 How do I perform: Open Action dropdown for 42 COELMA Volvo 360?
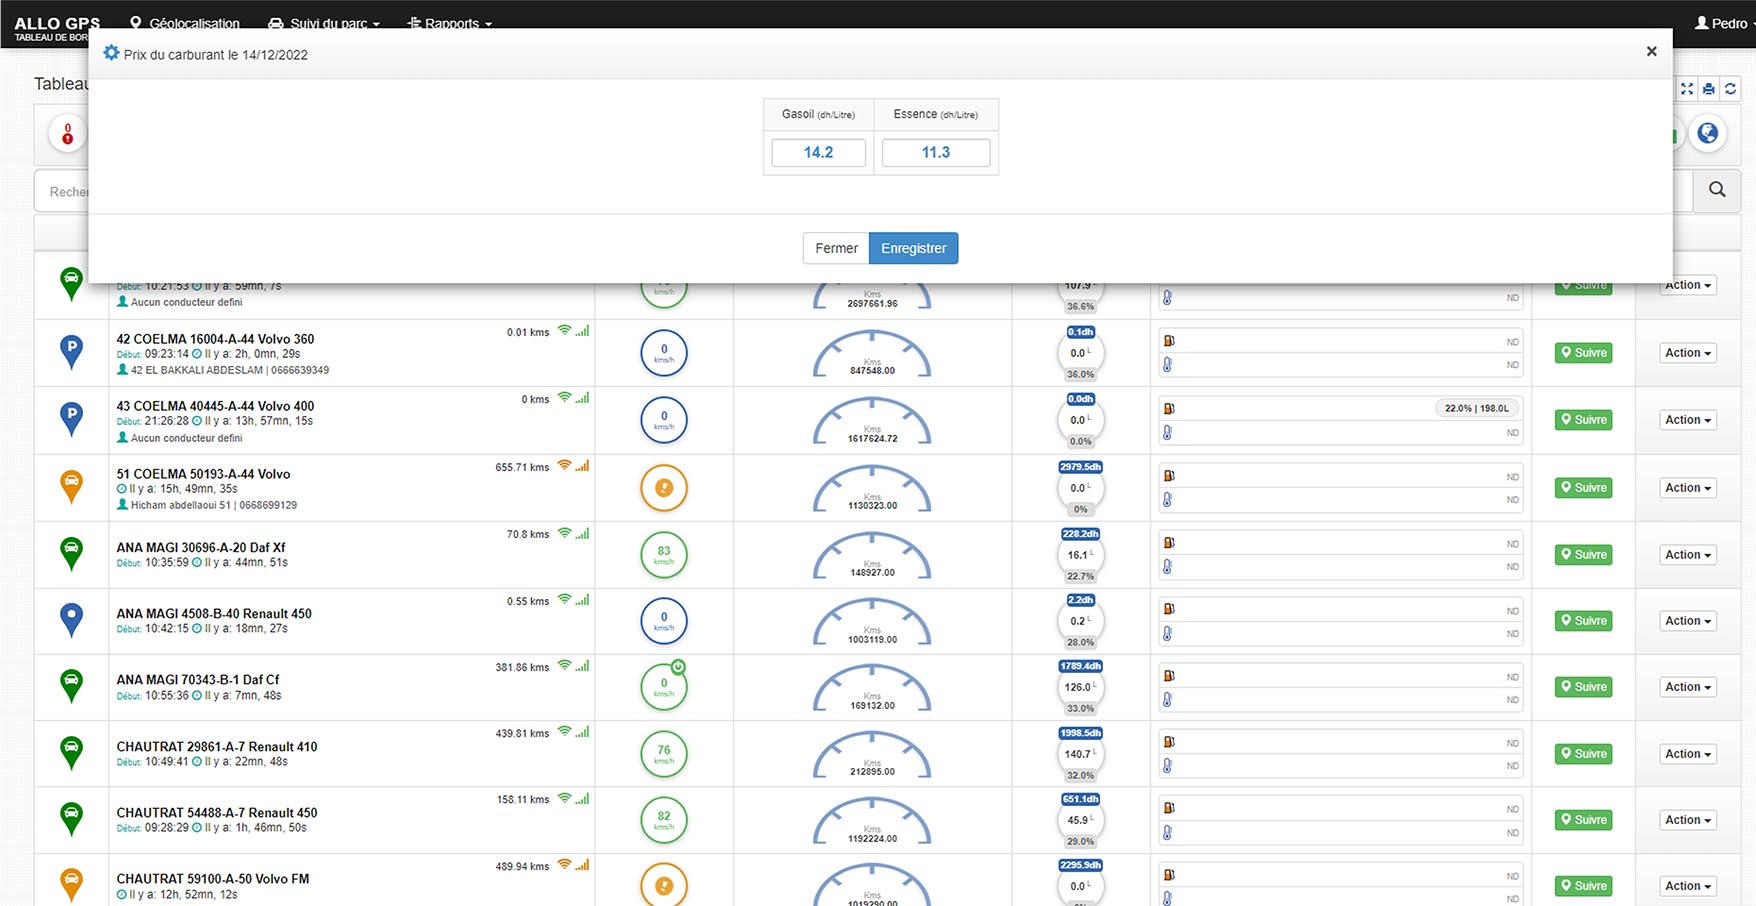pos(1688,353)
